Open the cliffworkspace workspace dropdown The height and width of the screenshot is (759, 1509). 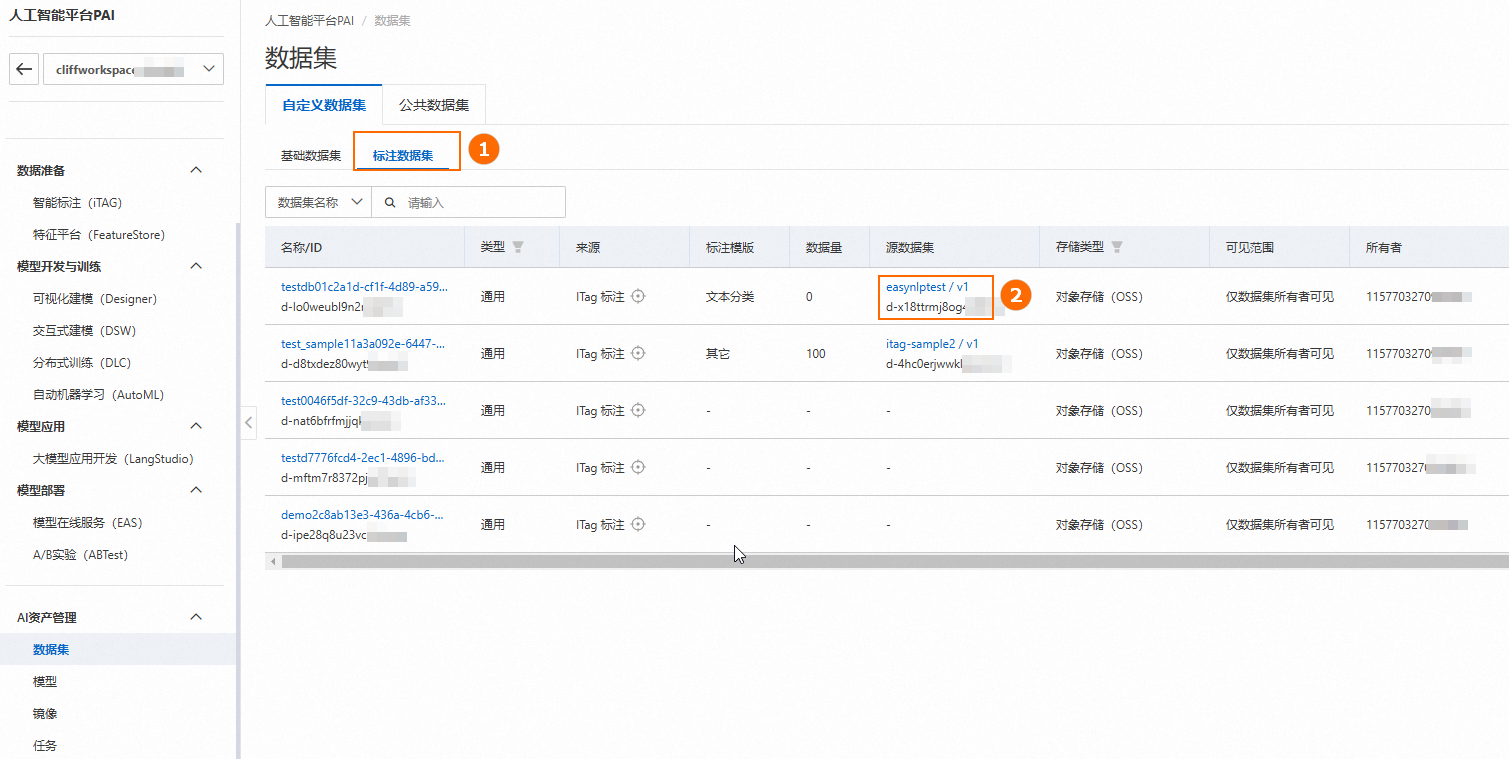tap(134, 69)
